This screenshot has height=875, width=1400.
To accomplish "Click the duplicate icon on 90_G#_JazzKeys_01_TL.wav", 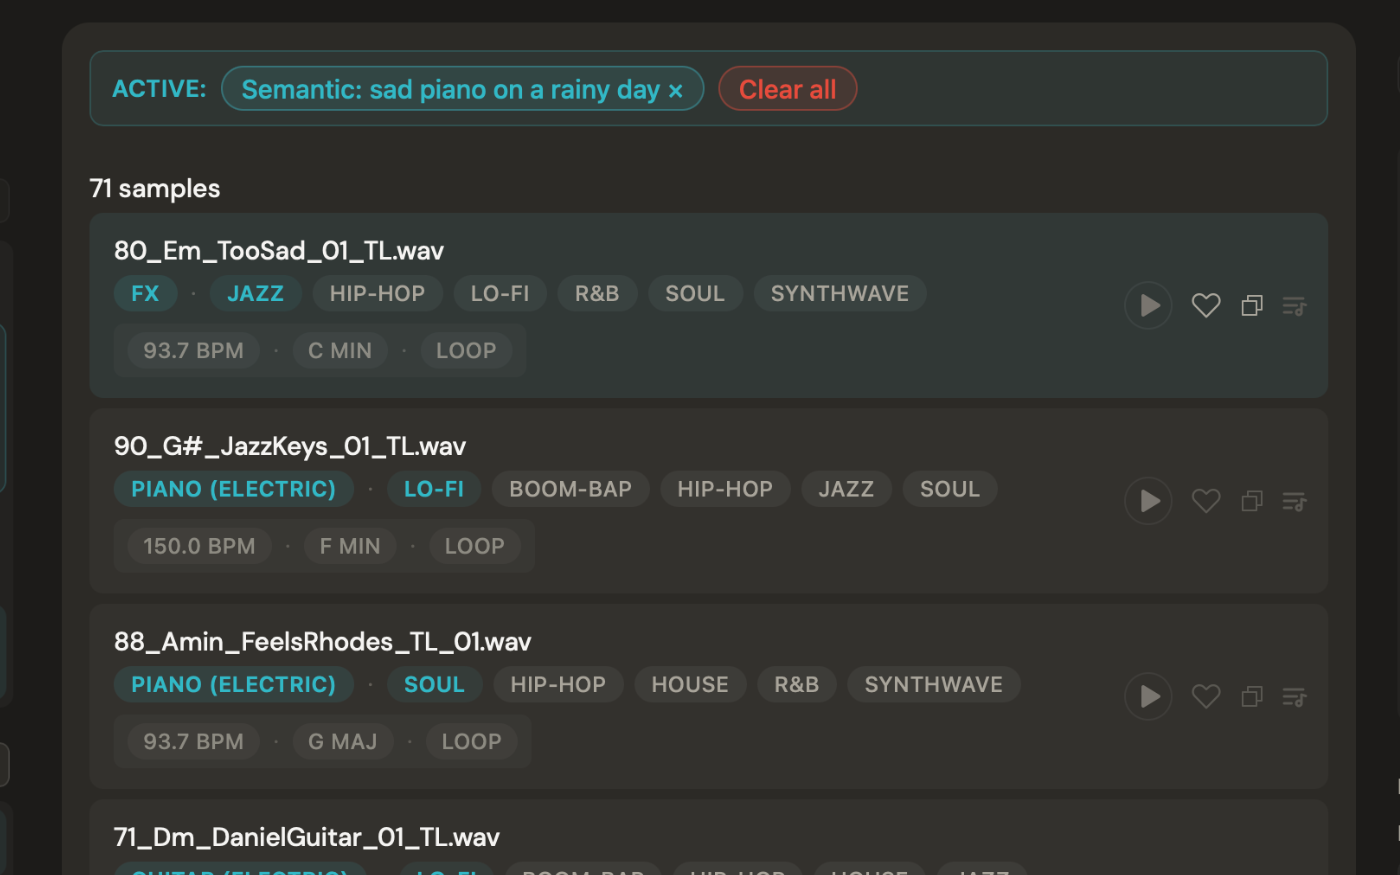I will tap(1251, 501).
